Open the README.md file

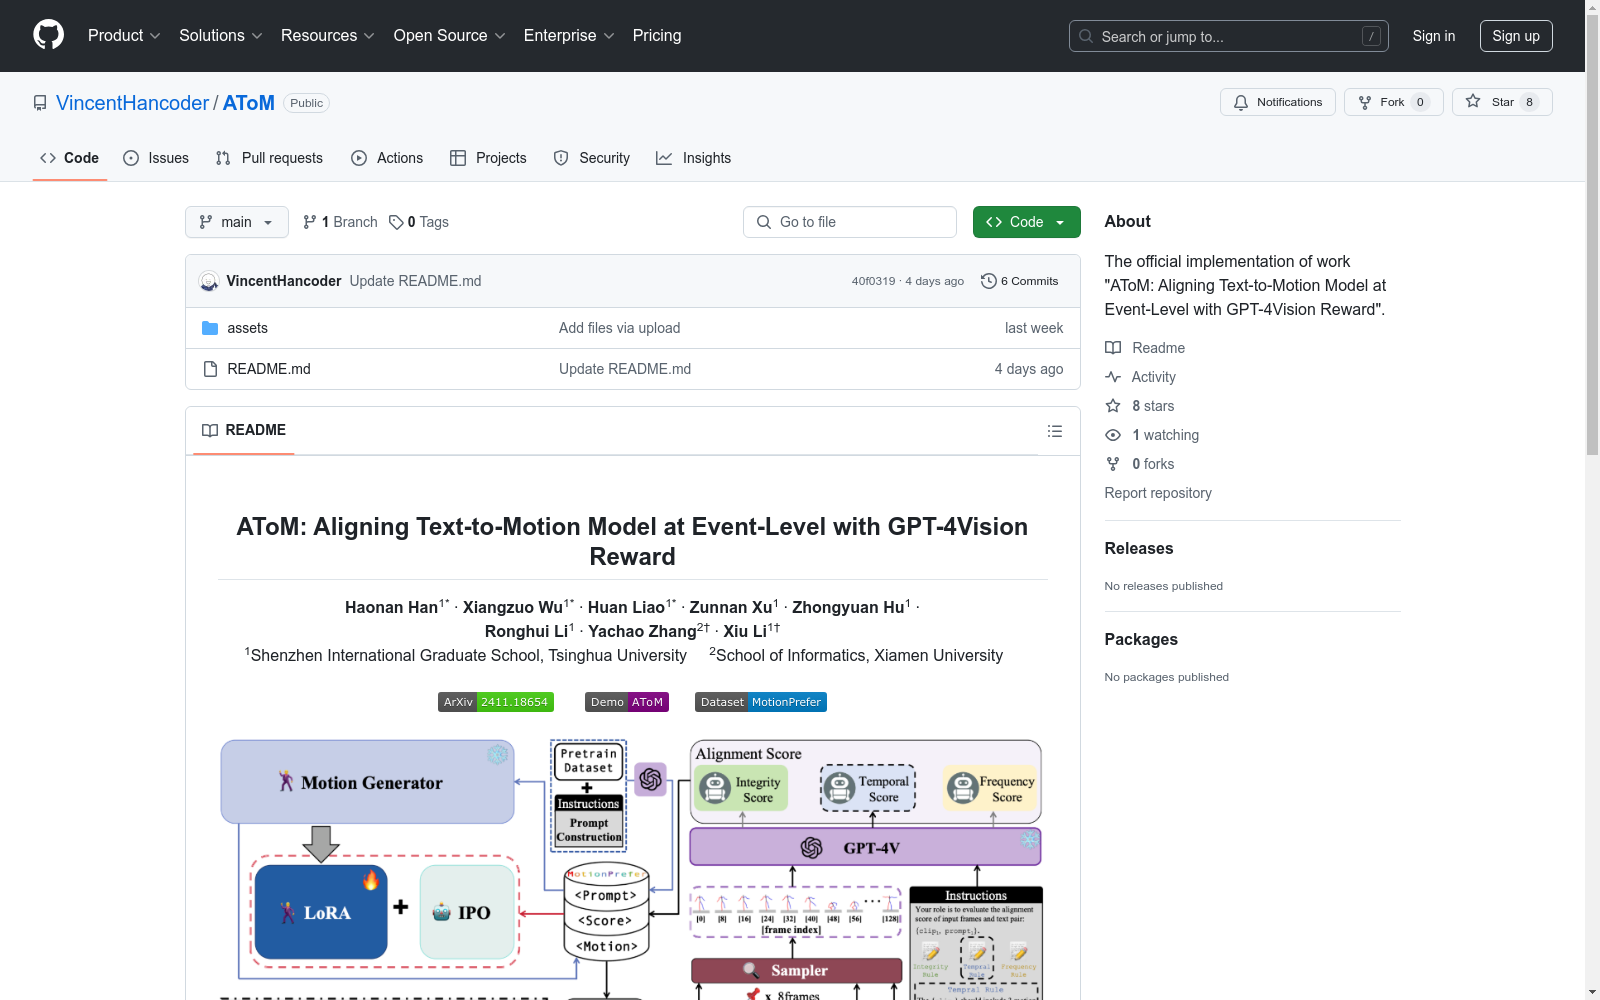(269, 369)
